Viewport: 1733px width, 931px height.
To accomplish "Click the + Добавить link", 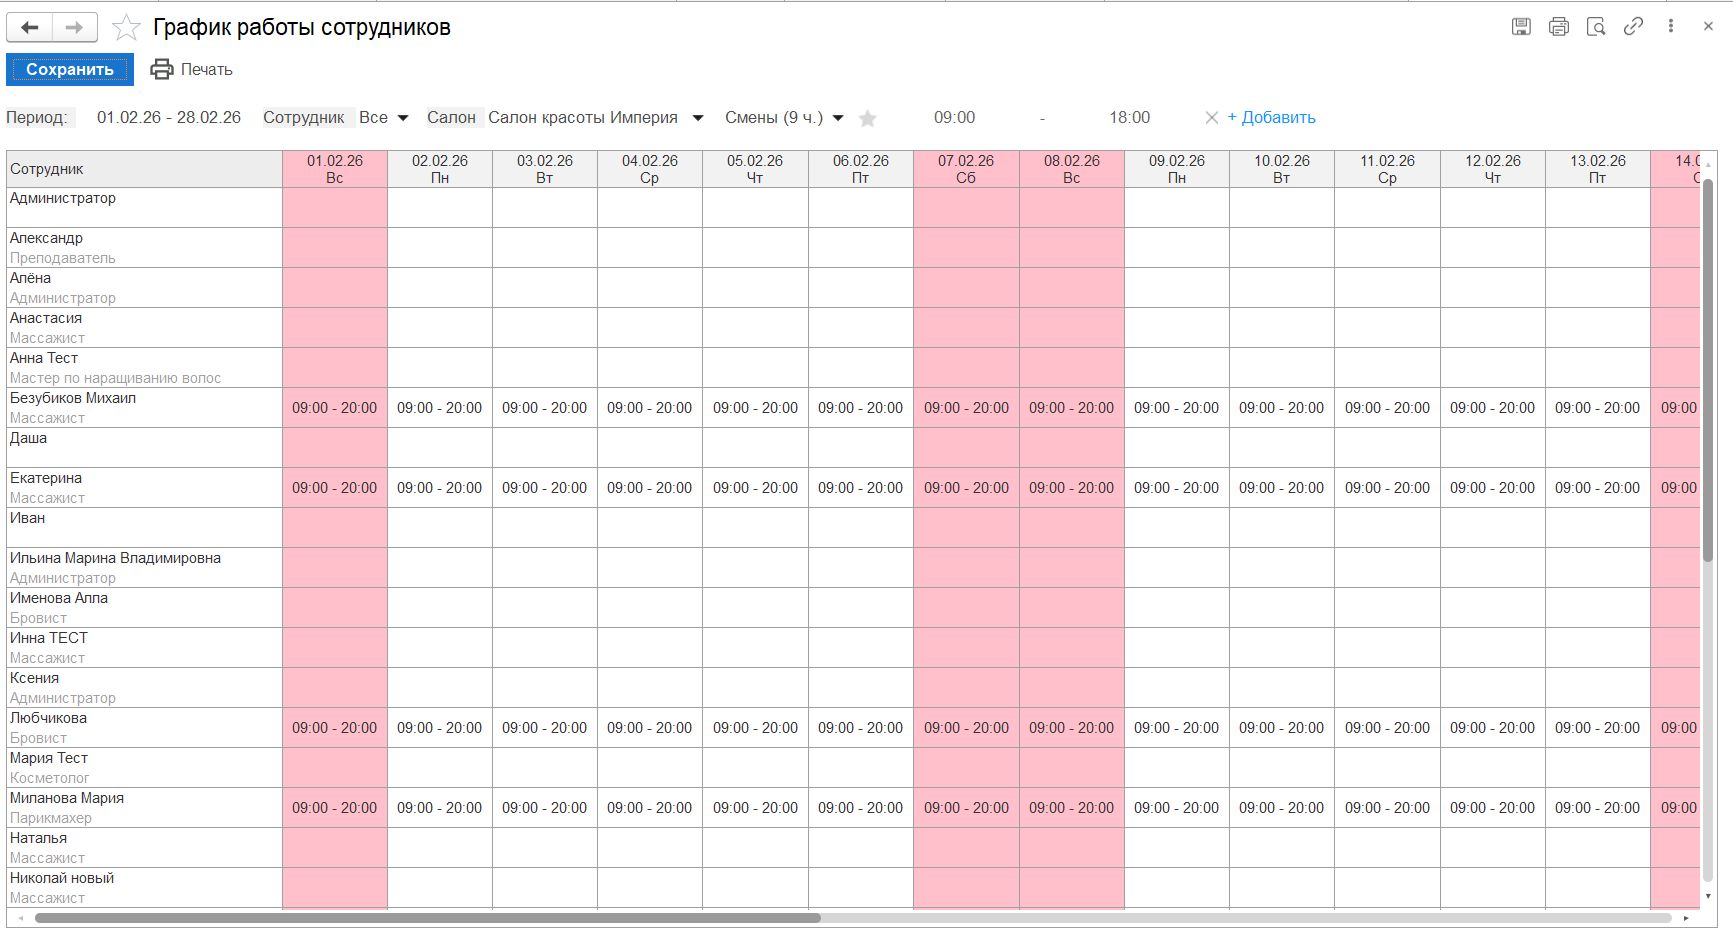I will click(x=1271, y=118).
